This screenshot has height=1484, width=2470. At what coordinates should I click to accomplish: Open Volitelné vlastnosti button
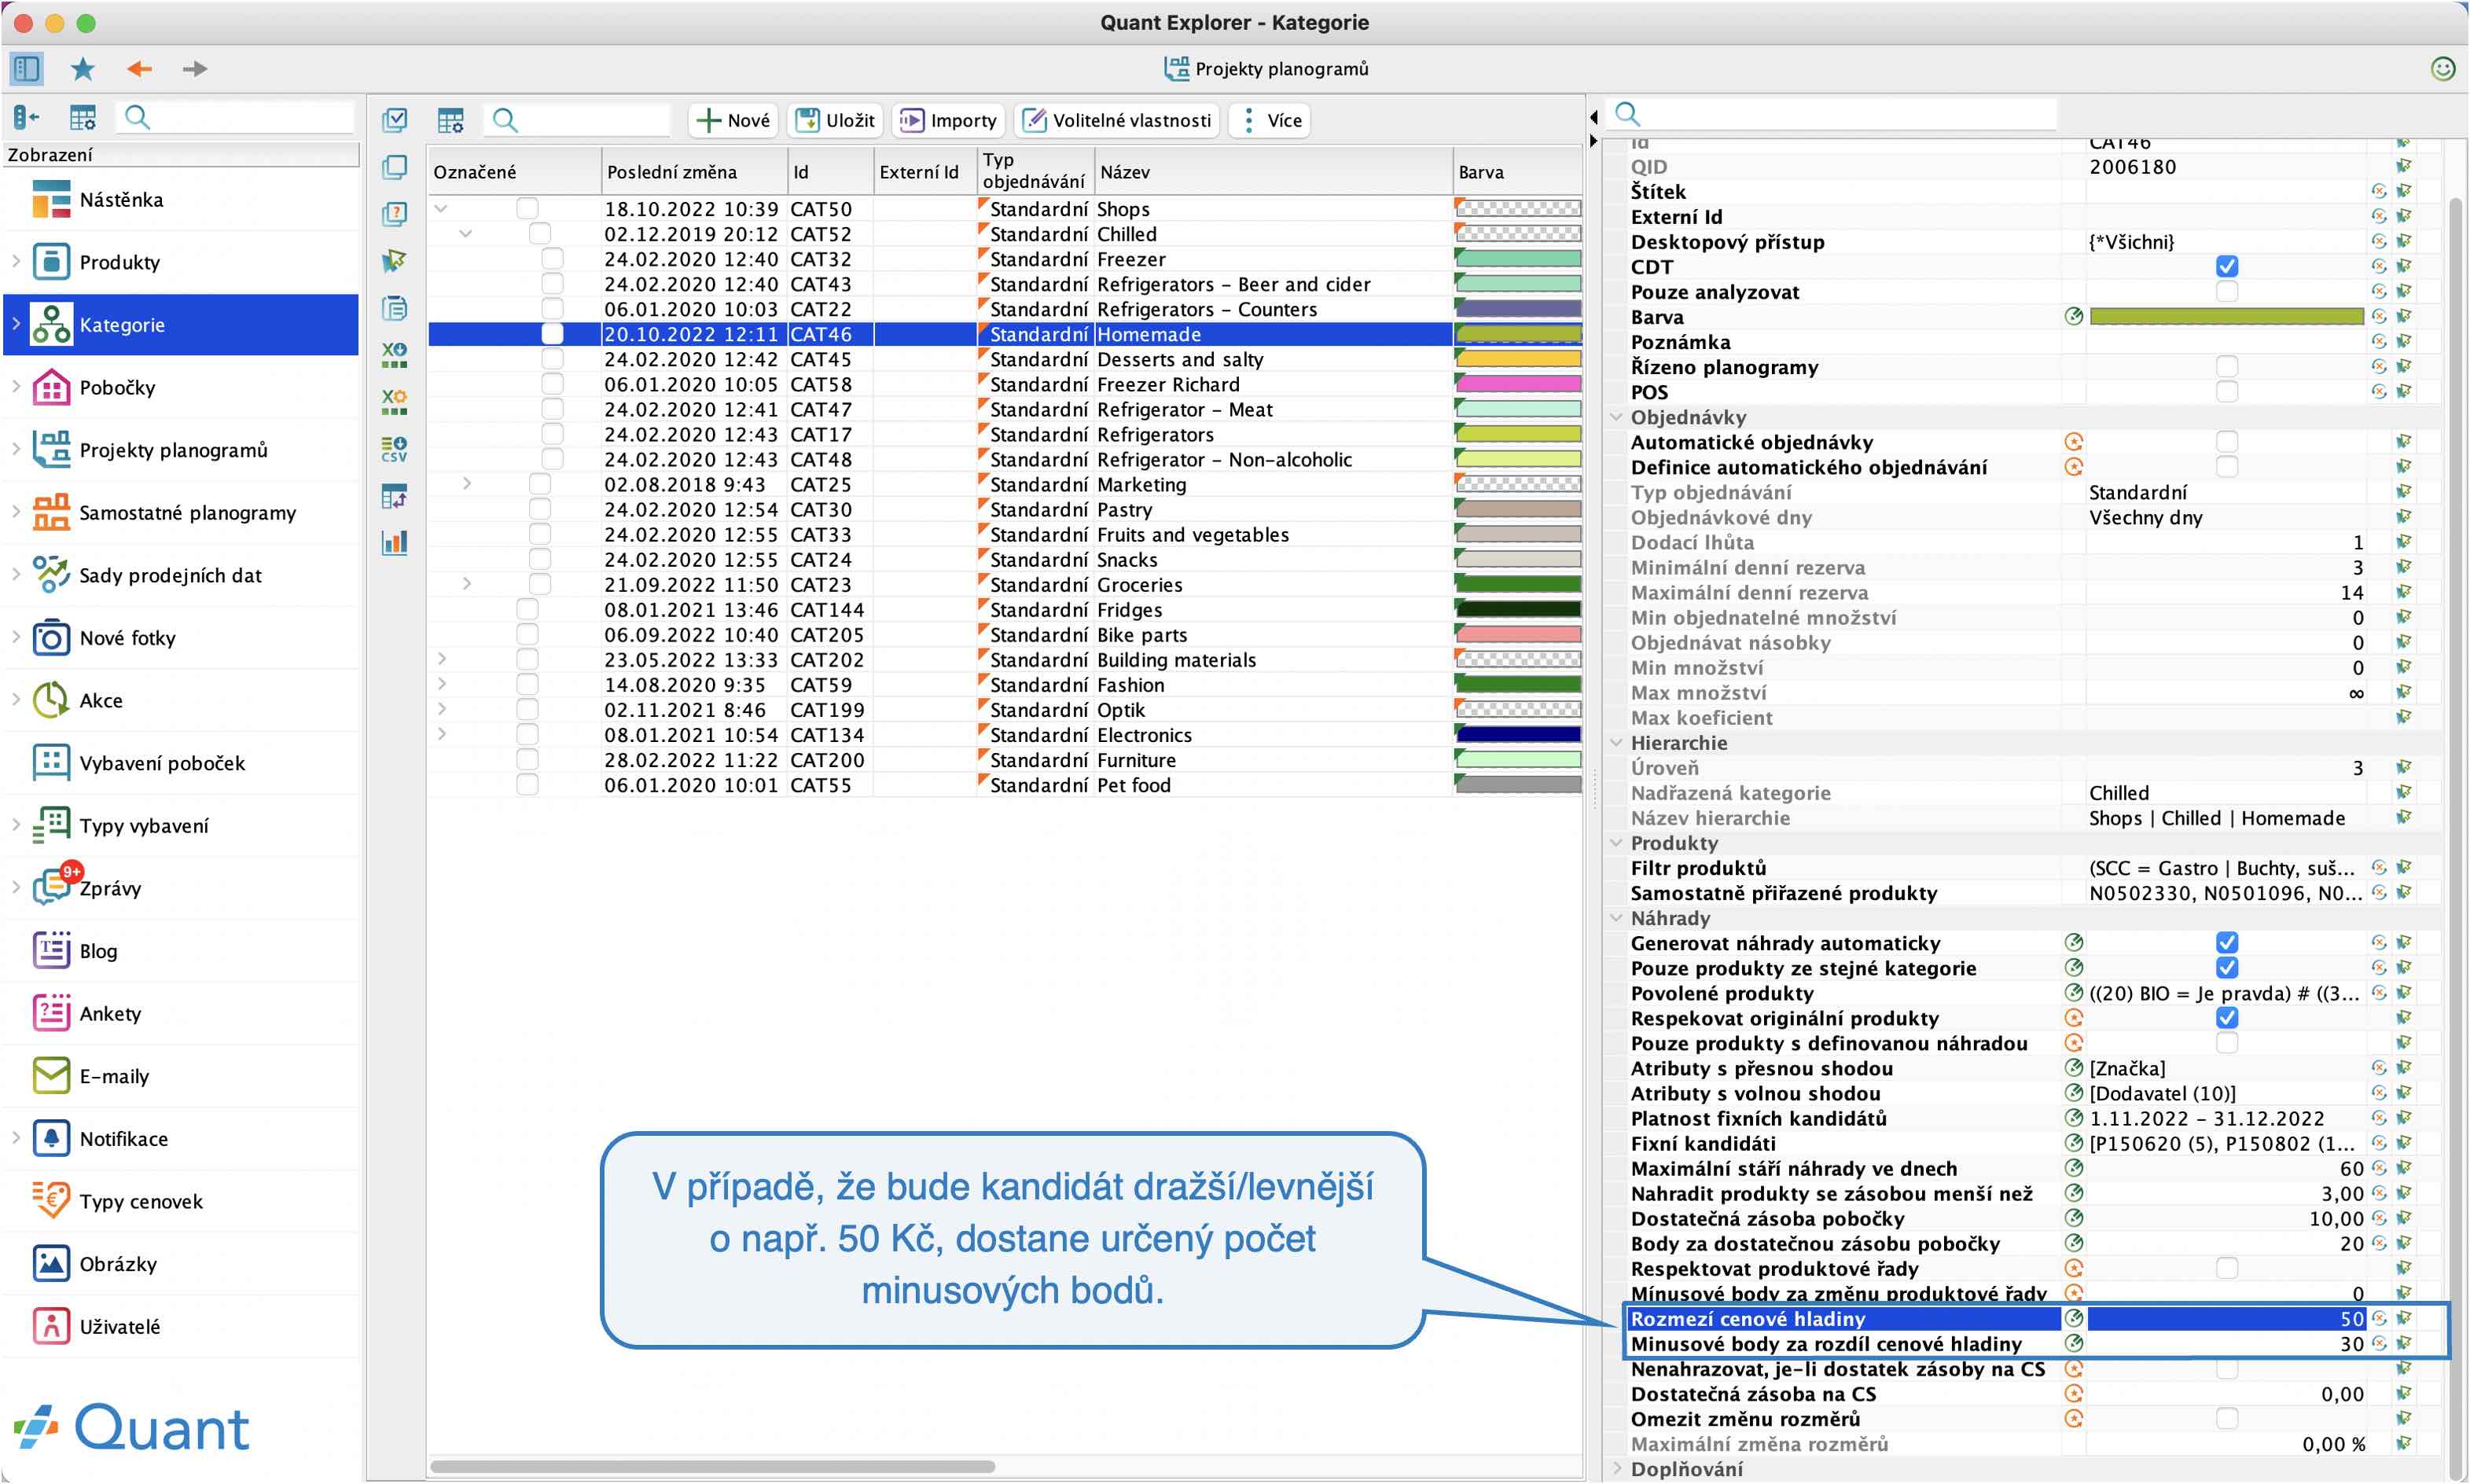(x=1117, y=120)
